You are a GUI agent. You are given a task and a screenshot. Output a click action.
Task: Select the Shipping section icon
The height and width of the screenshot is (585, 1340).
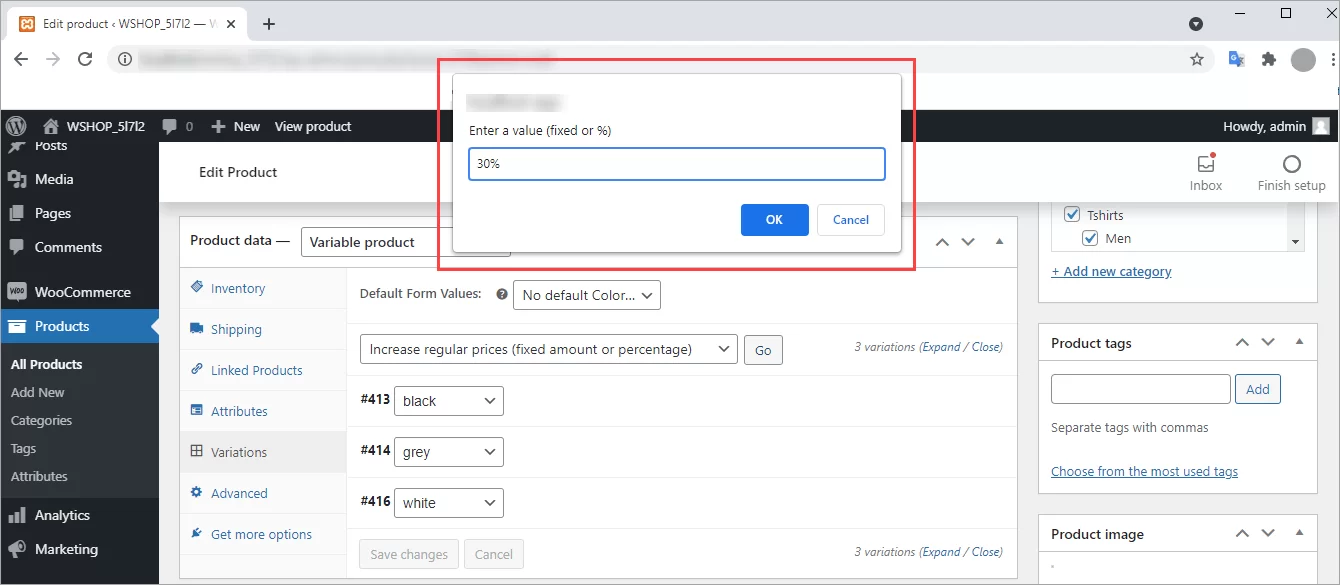click(197, 329)
